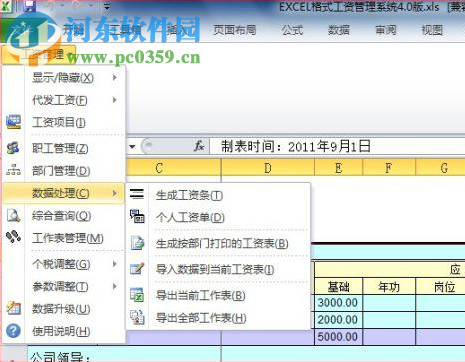Click the 导出当前工作表 spreadsheet icon
Image resolution: width=465 pixels, height=362 pixels.
[137, 295]
